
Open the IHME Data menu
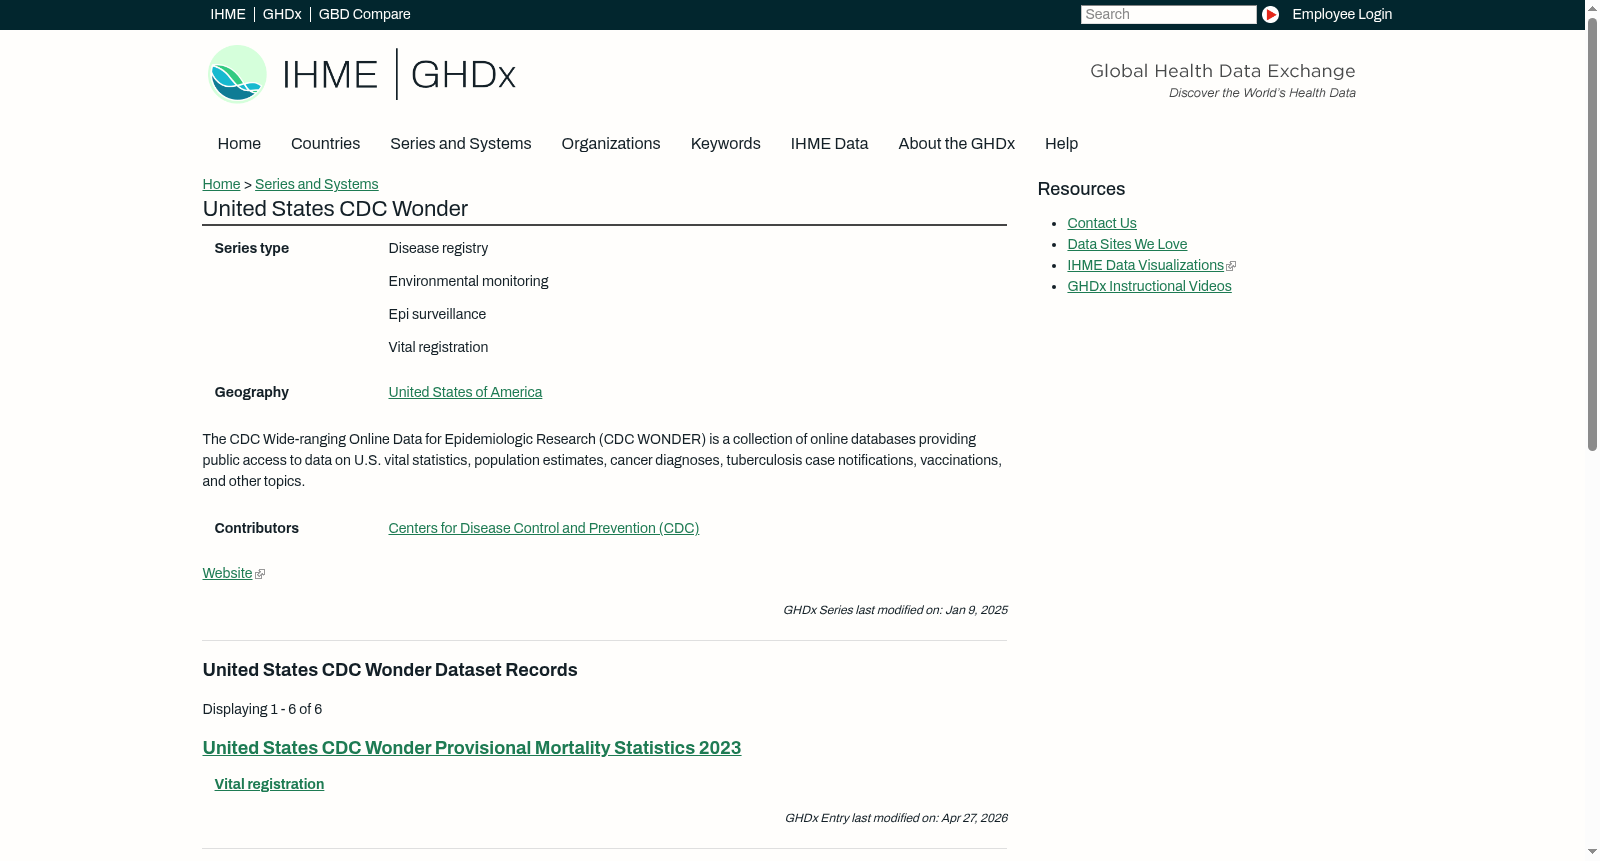[829, 143]
